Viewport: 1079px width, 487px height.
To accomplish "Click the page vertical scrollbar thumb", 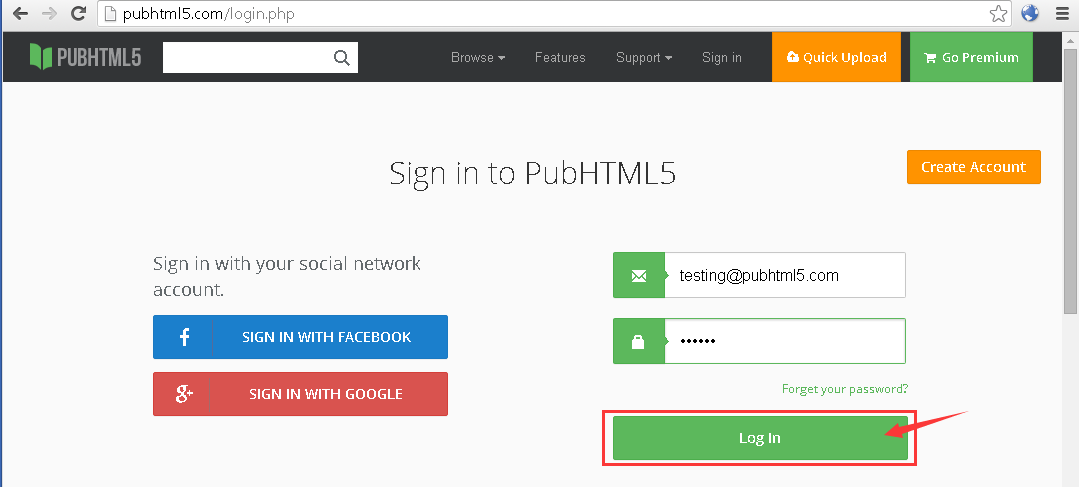I will 1069,200.
